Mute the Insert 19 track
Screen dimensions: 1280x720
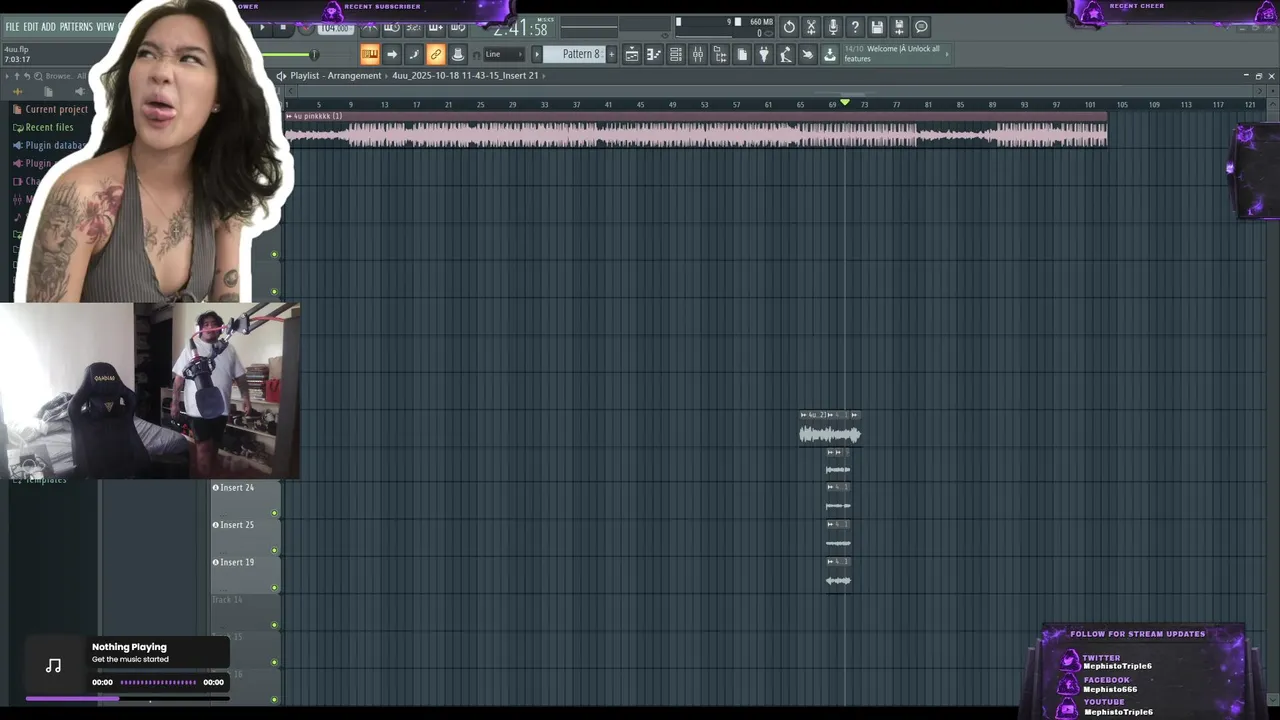click(x=275, y=588)
